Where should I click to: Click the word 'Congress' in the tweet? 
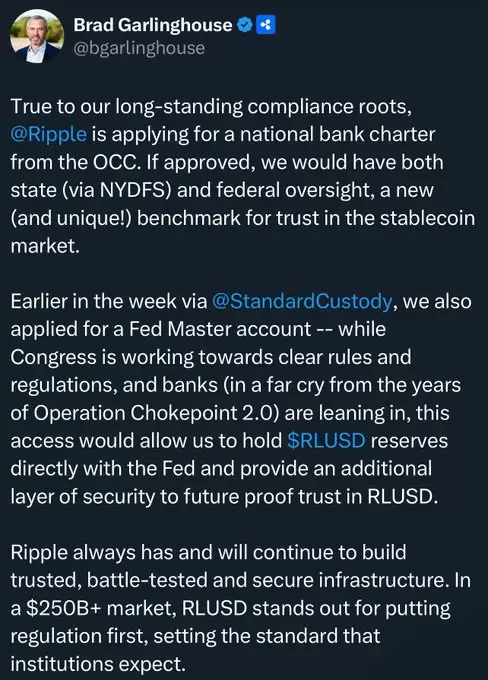click(53, 357)
